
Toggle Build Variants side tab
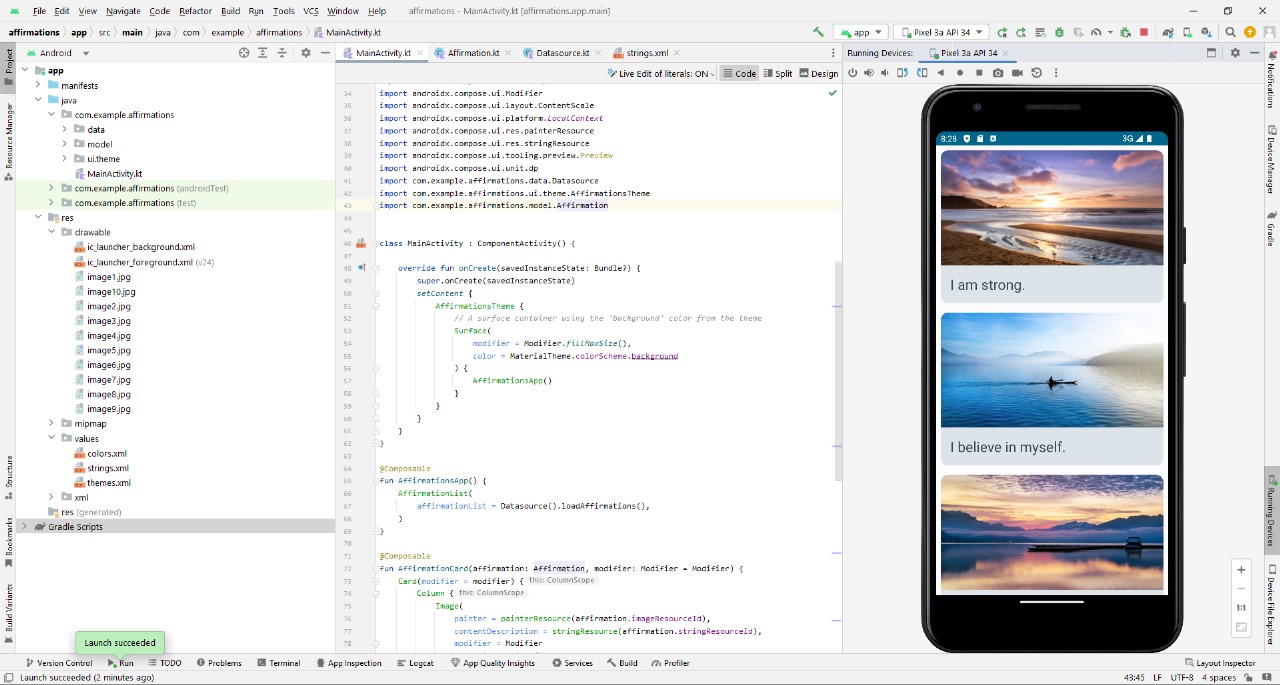pyautogui.click(x=8, y=612)
